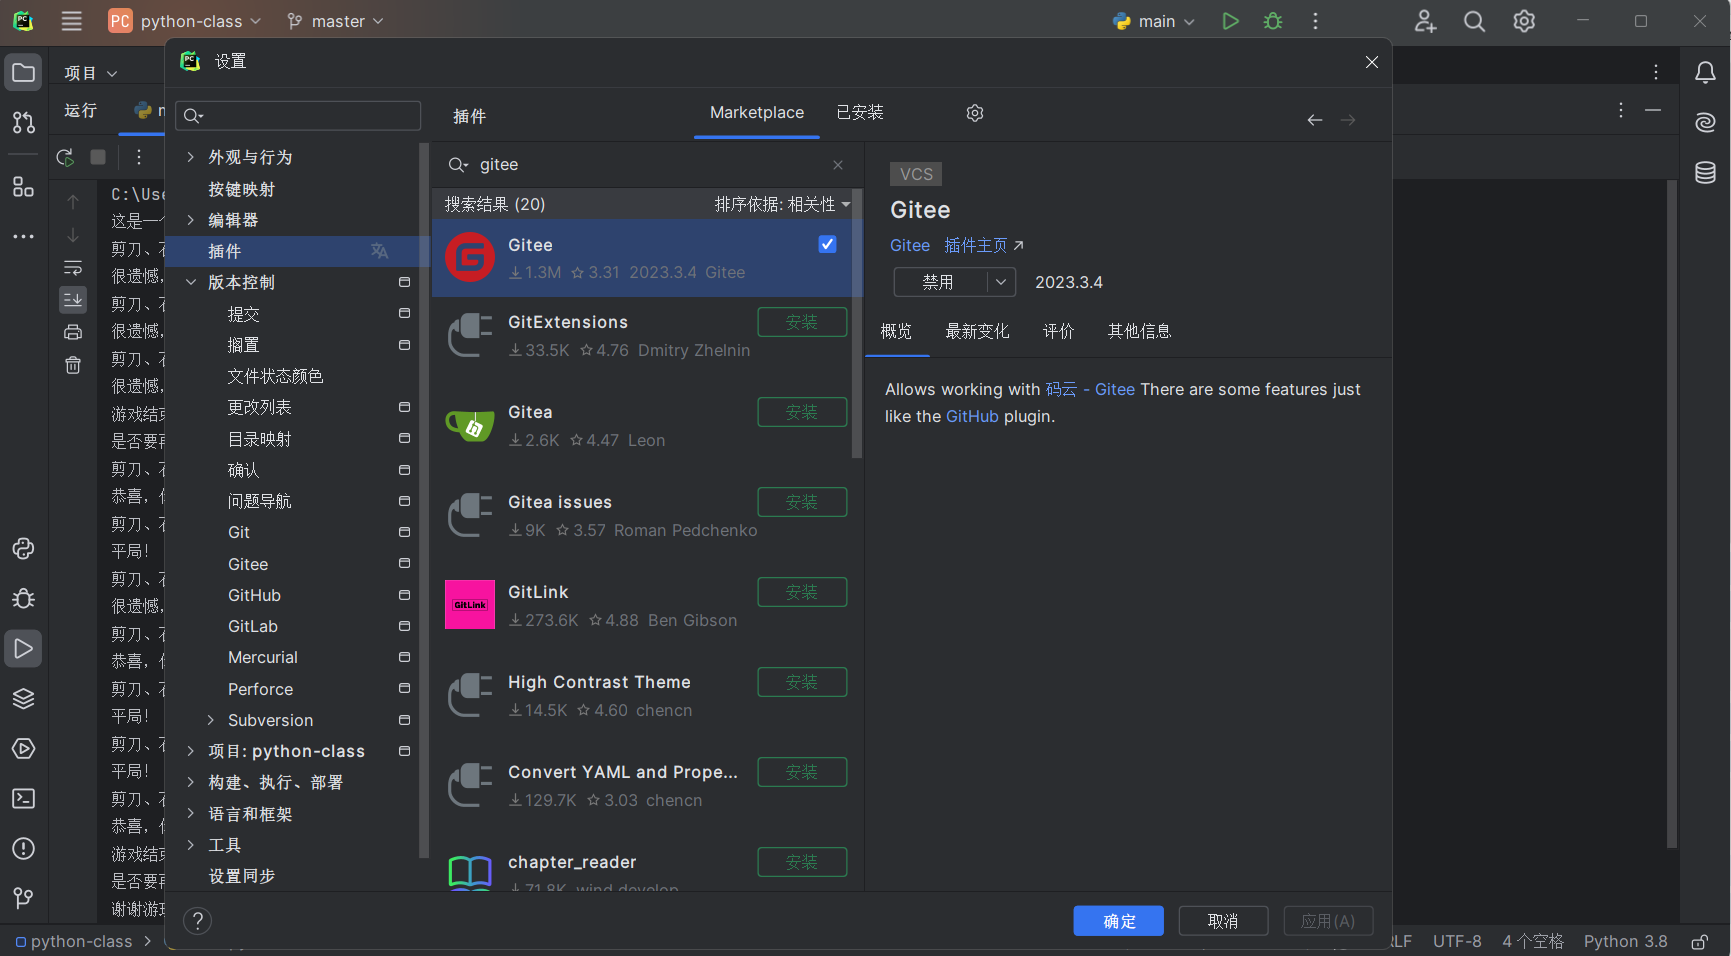Install the GitLink plugin
This screenshot has height=956, width=1731.
[x=802, y=592]
